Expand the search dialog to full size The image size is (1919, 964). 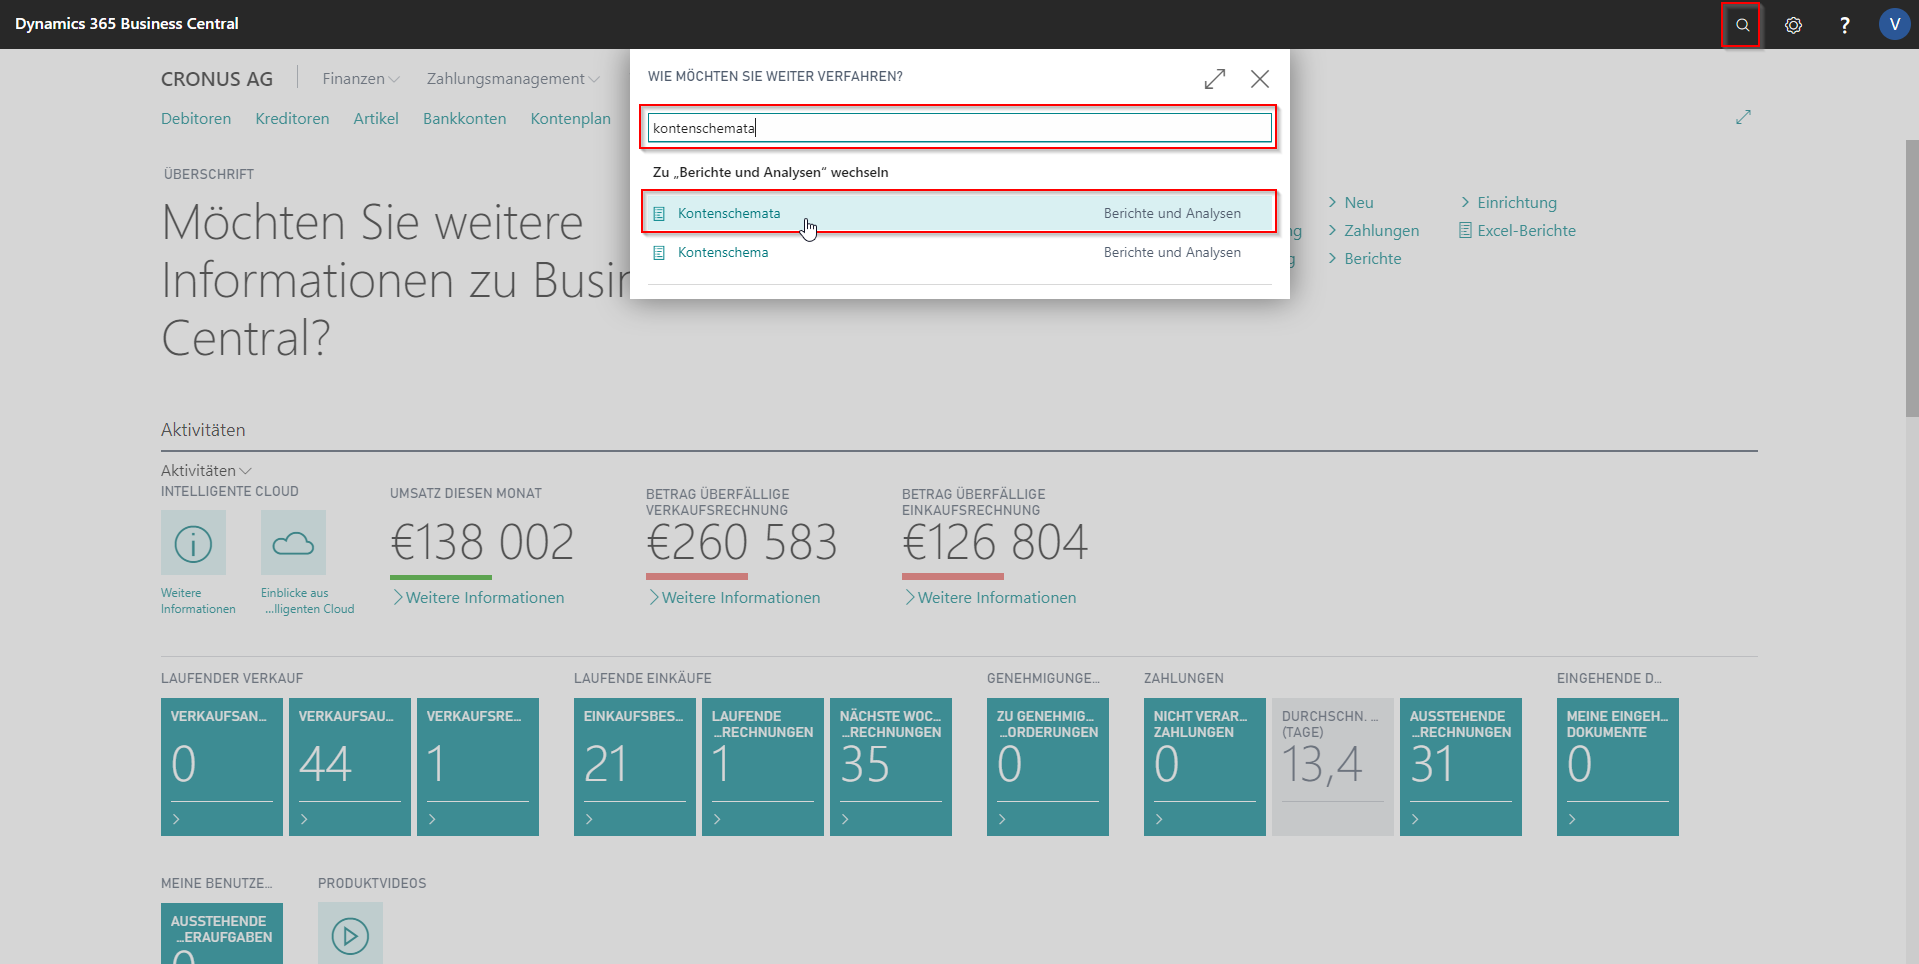point(1215,79)
